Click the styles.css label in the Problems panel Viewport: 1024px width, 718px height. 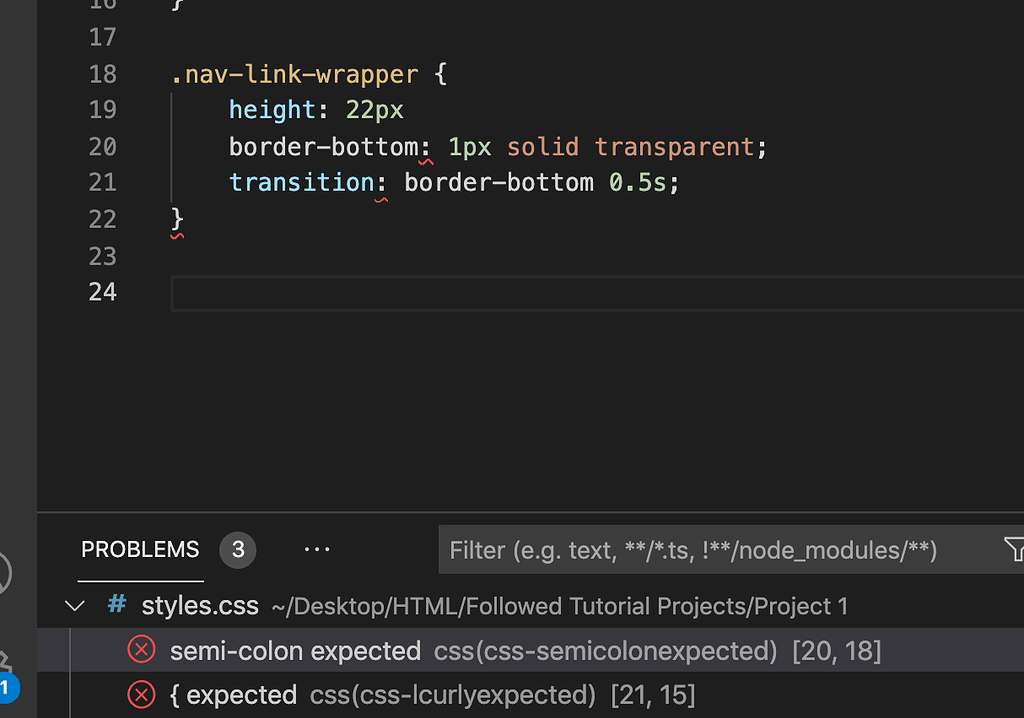200,605
